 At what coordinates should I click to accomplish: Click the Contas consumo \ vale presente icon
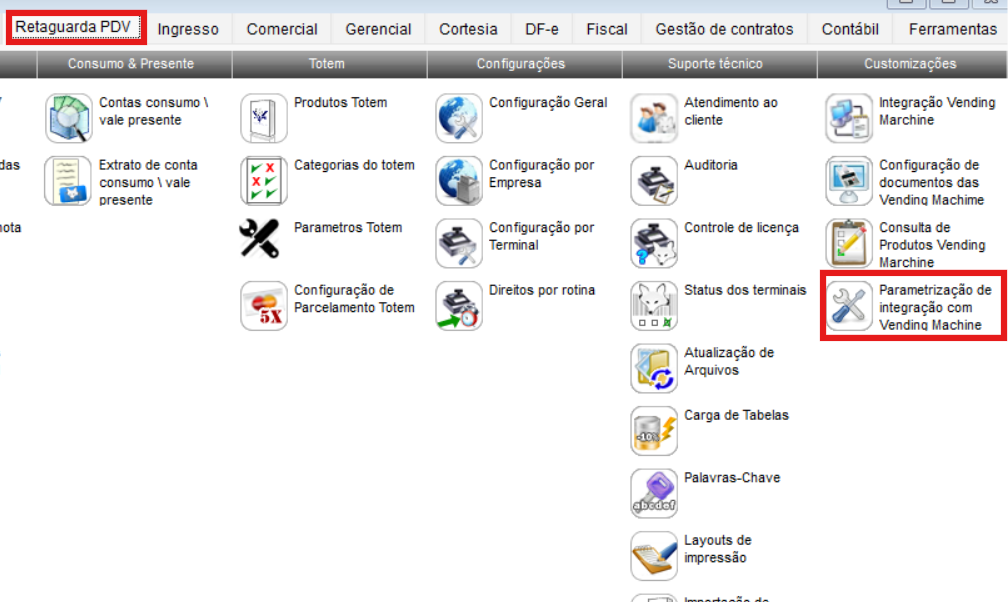[68, 118]
